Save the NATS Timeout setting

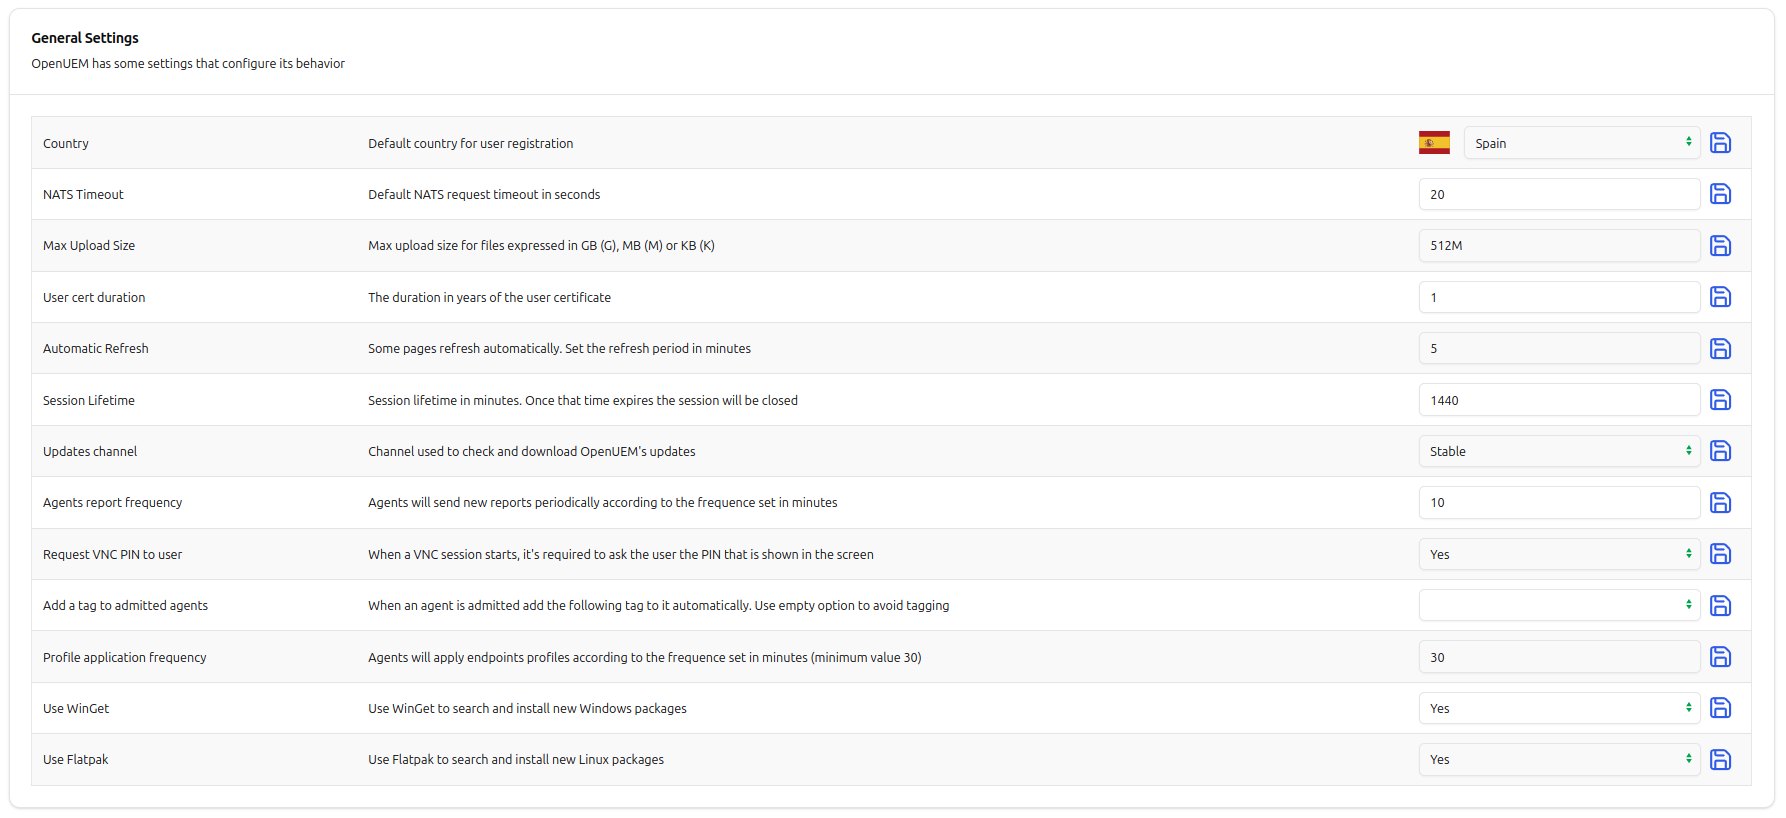click(1720, 194)
